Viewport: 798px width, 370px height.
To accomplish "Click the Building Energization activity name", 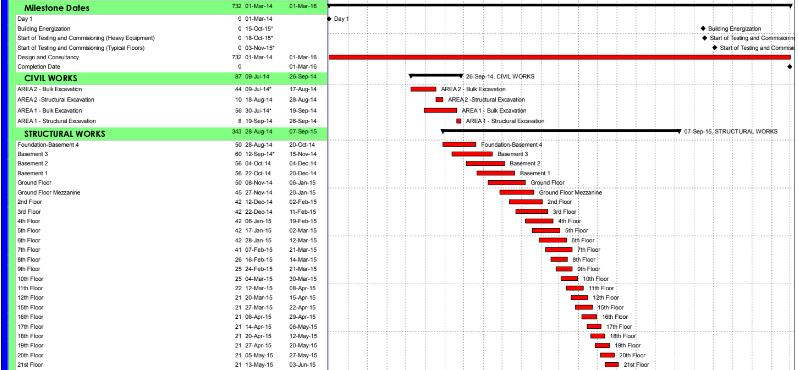I will (x=44, y=29).
